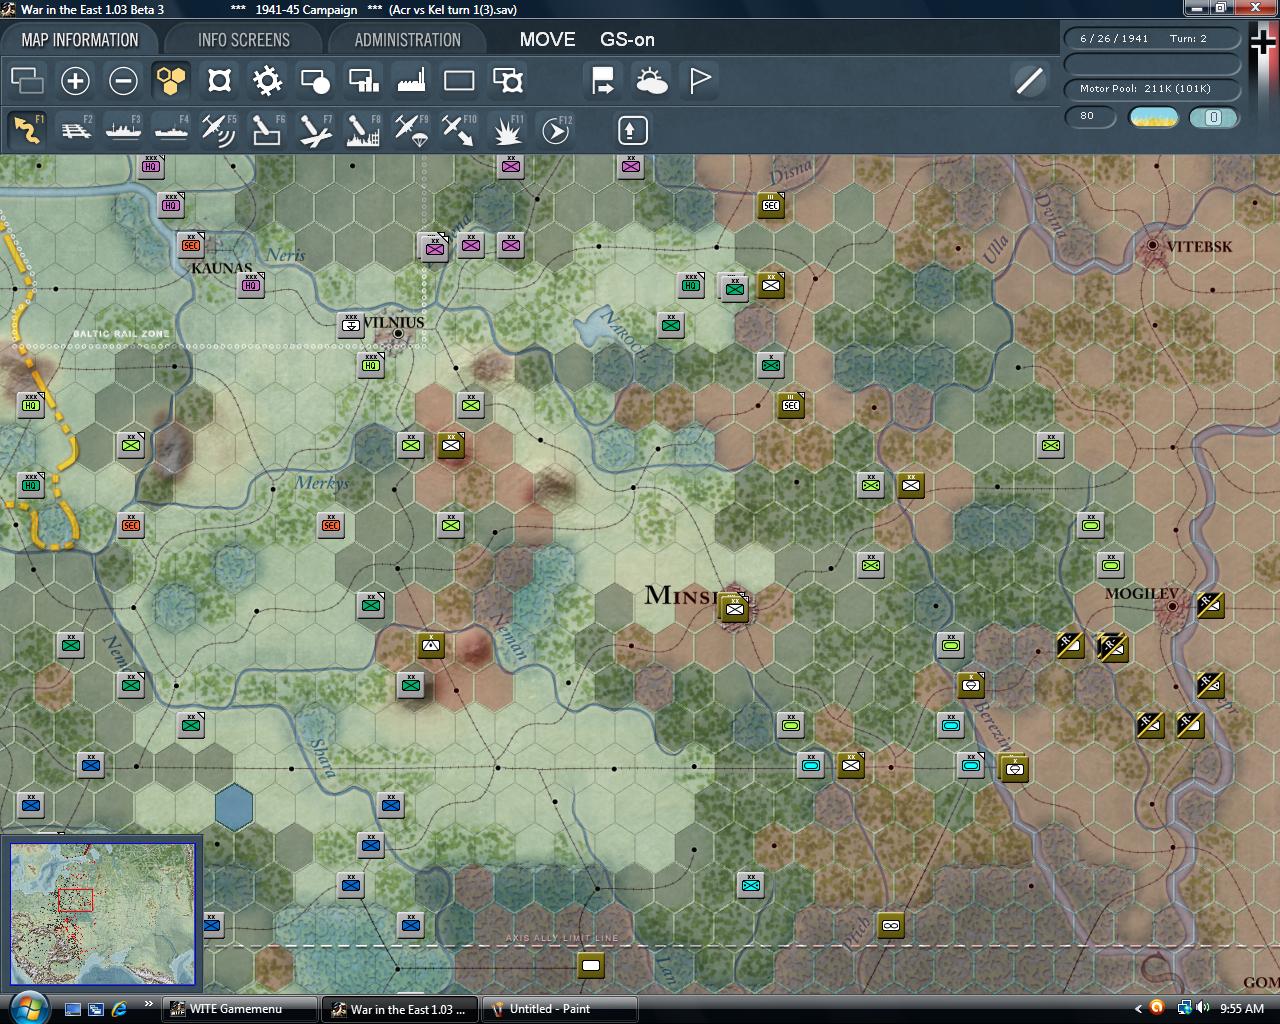The width and height of the screenshot is (1280, 1024).
Task: Toggle the highlighted hex grid overlay
Action: [x=171, y=80]
